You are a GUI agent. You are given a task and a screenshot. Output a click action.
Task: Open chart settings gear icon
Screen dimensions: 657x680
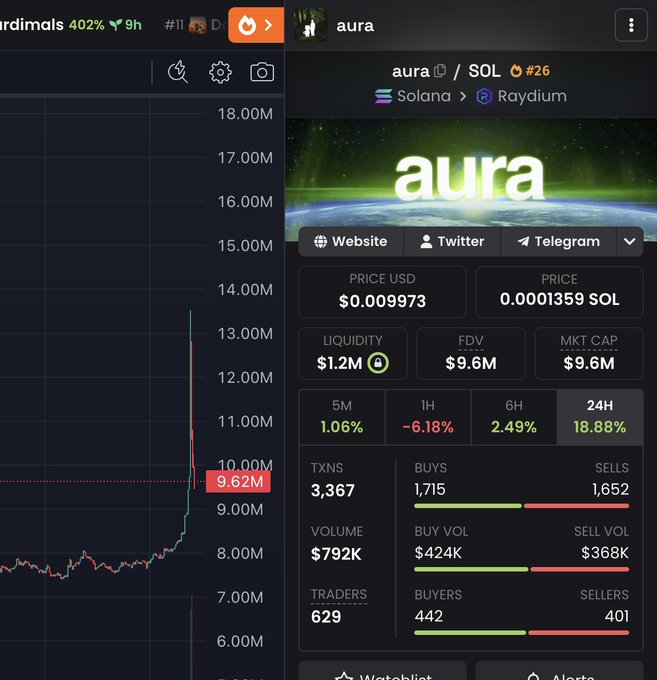[x=220, y=72]
